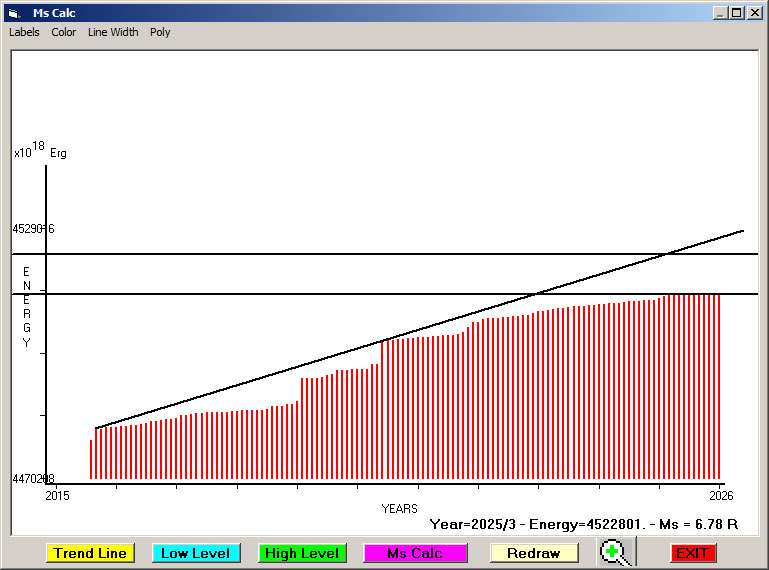Click the Year/Energy/Ms status readout

point(583,523)
